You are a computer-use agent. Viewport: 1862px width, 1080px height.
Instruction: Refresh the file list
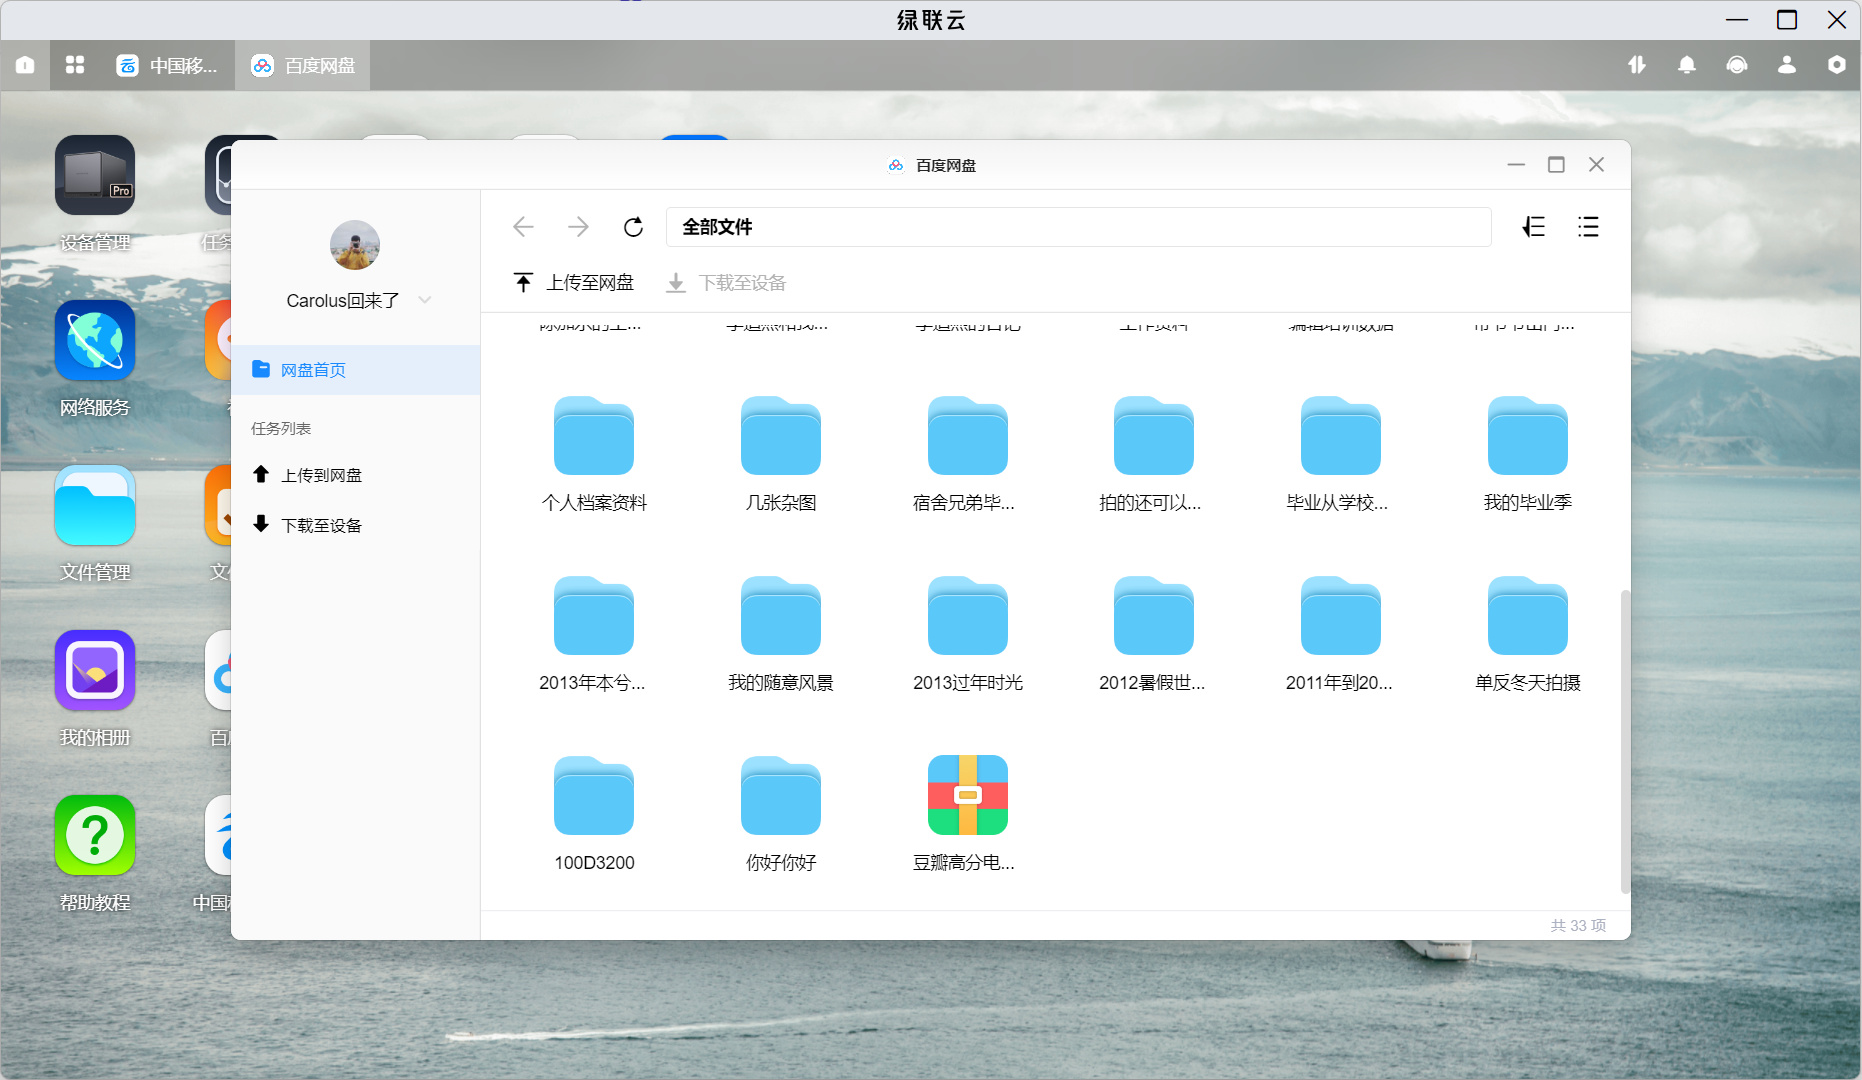tap(633, 227)
